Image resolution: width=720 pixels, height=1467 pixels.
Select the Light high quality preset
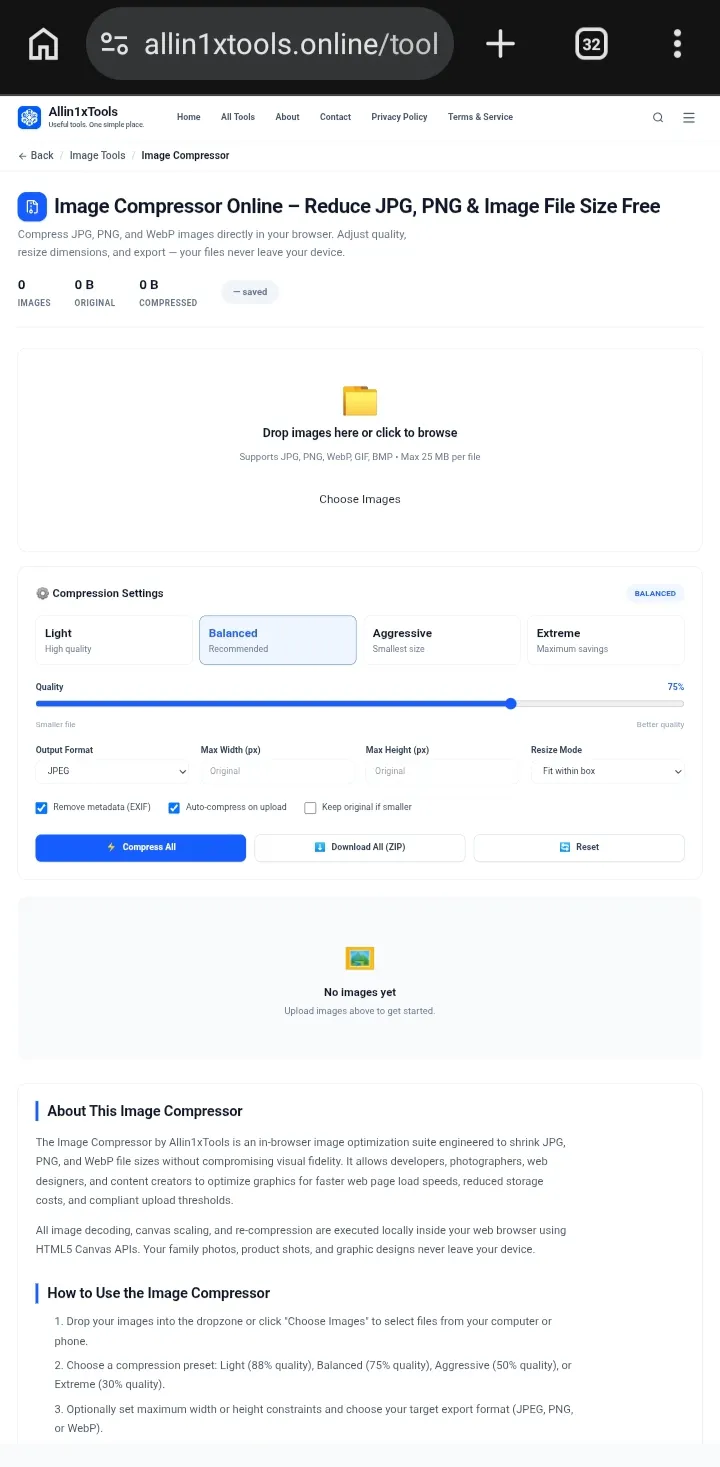[x=114, y=640]
